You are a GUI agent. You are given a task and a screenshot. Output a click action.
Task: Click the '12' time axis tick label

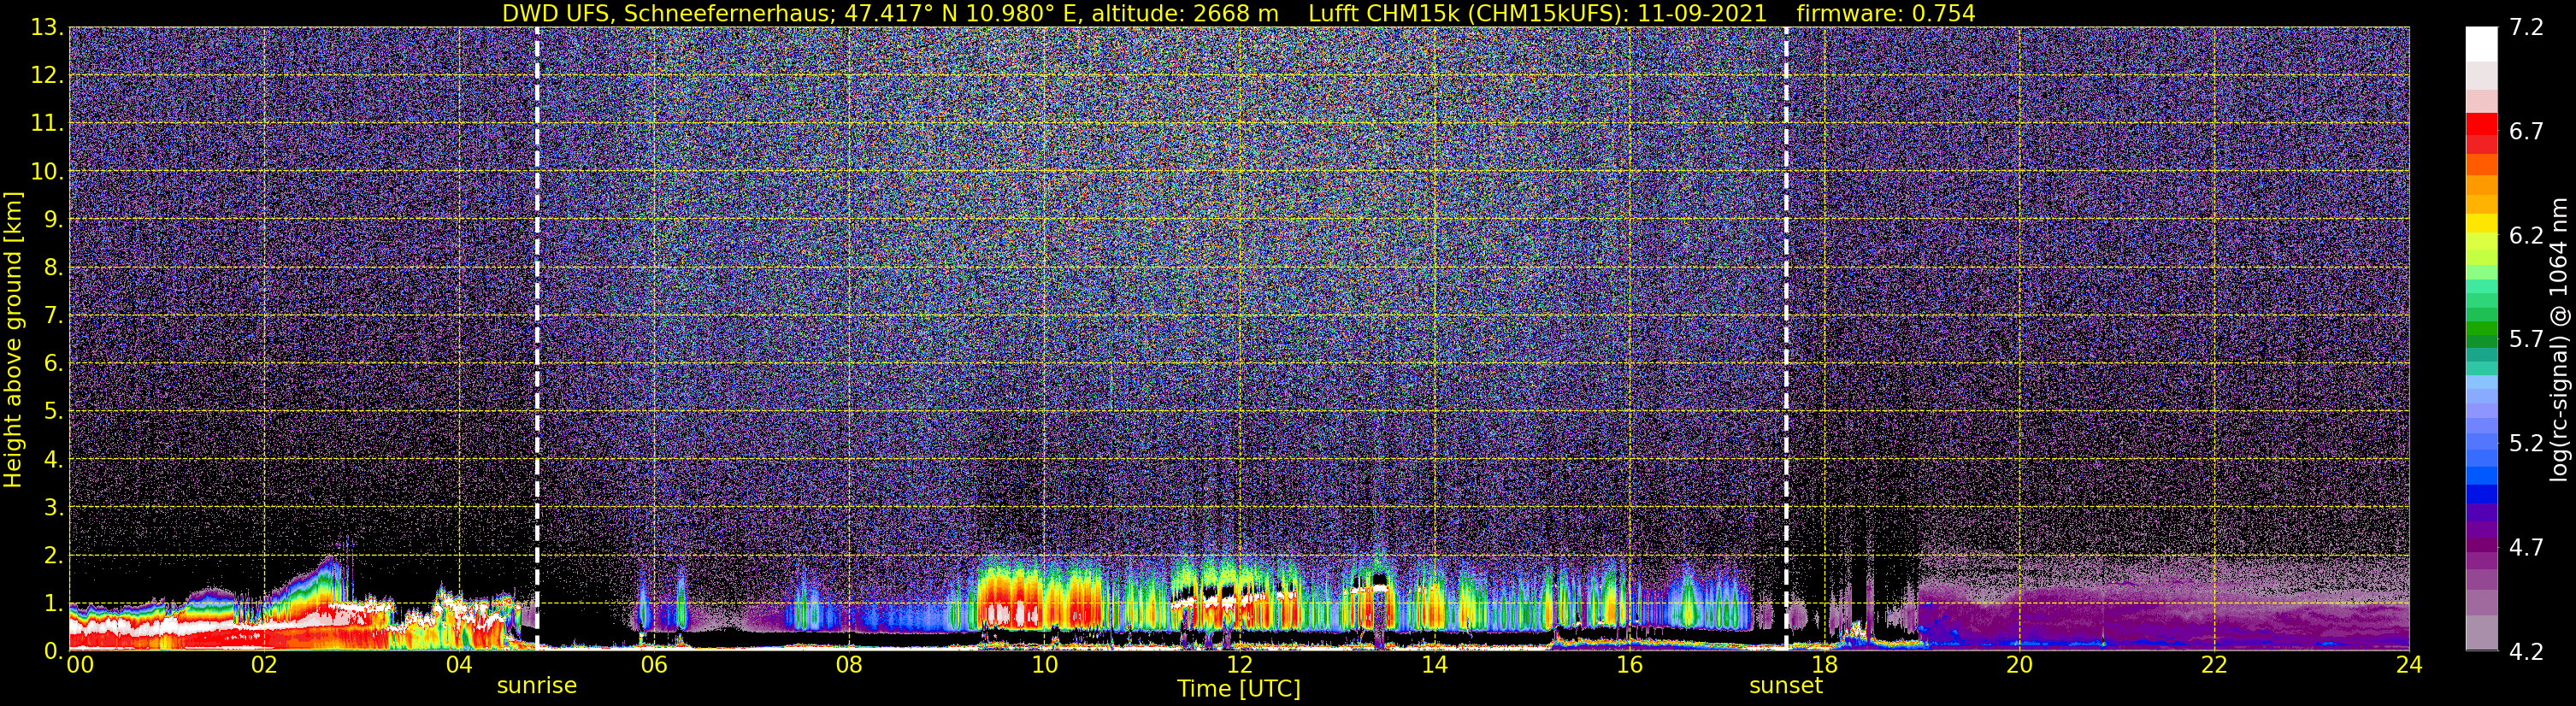[1239, 666]
